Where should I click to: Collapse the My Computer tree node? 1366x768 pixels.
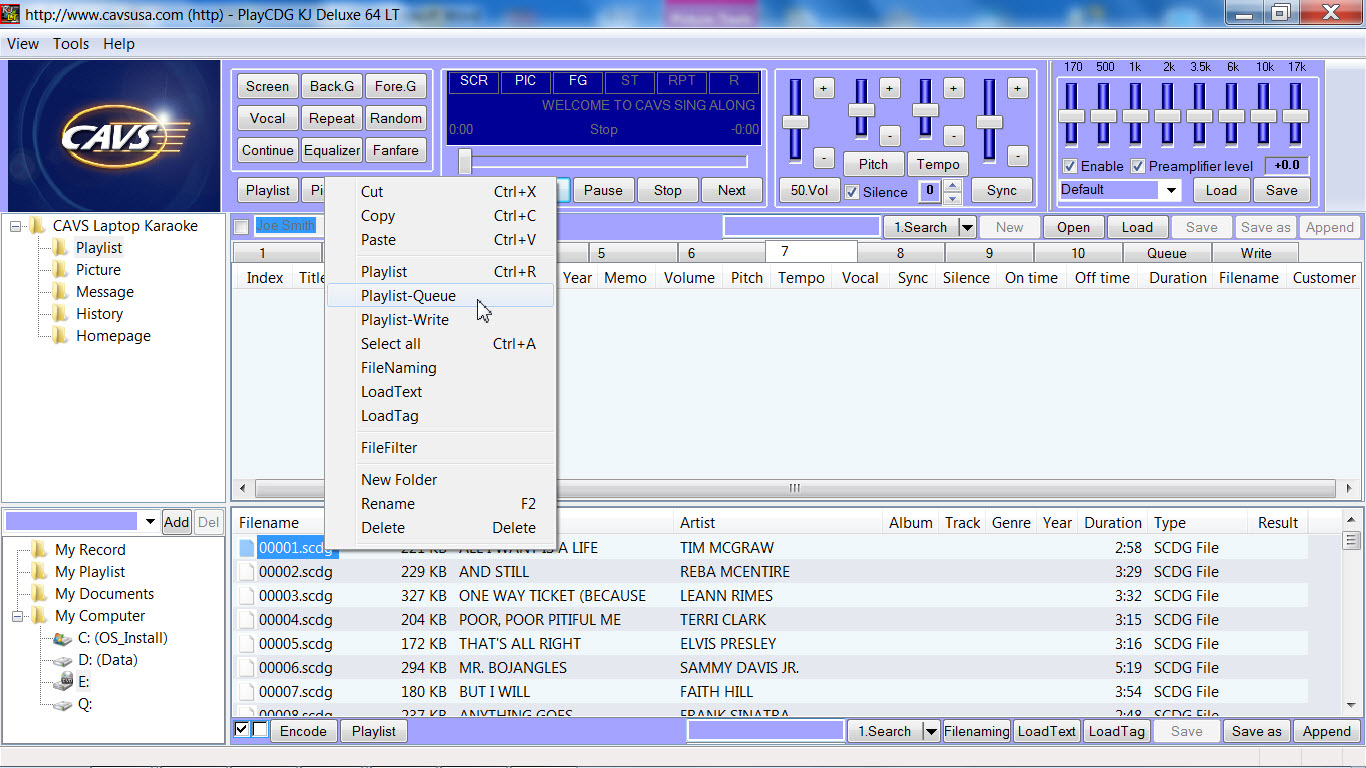(17, 616)
